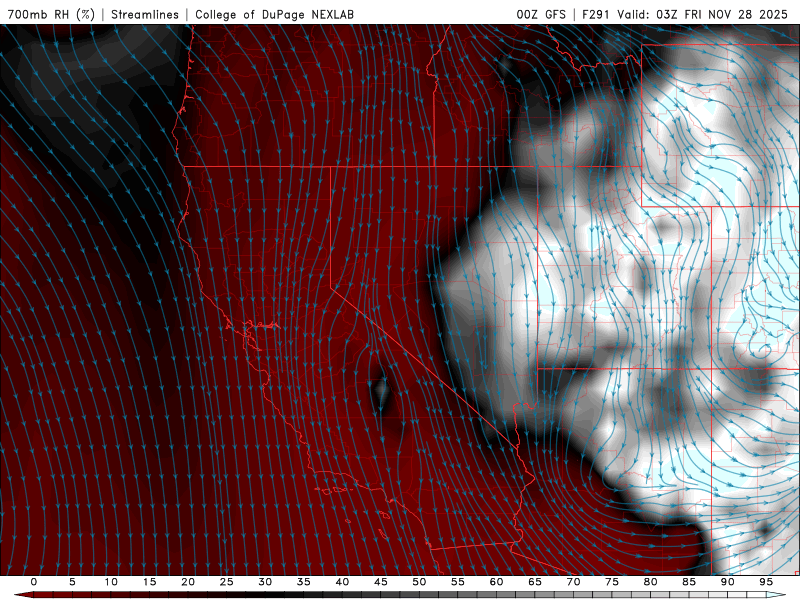Select the colorbar value label '65'
This screenshot has height=600, width=800.
tap(535, 582)
